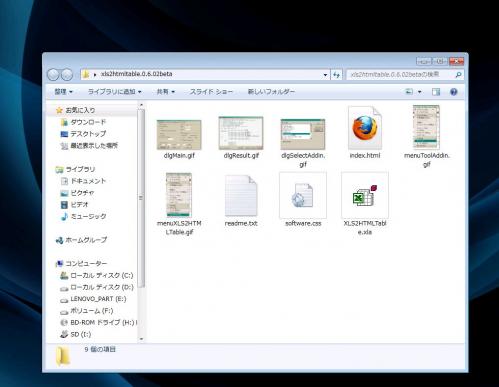The height and width of the screenshot is (387, 499).
Task: Expand the view options dropdown arrow
Action: coord(420,92)
